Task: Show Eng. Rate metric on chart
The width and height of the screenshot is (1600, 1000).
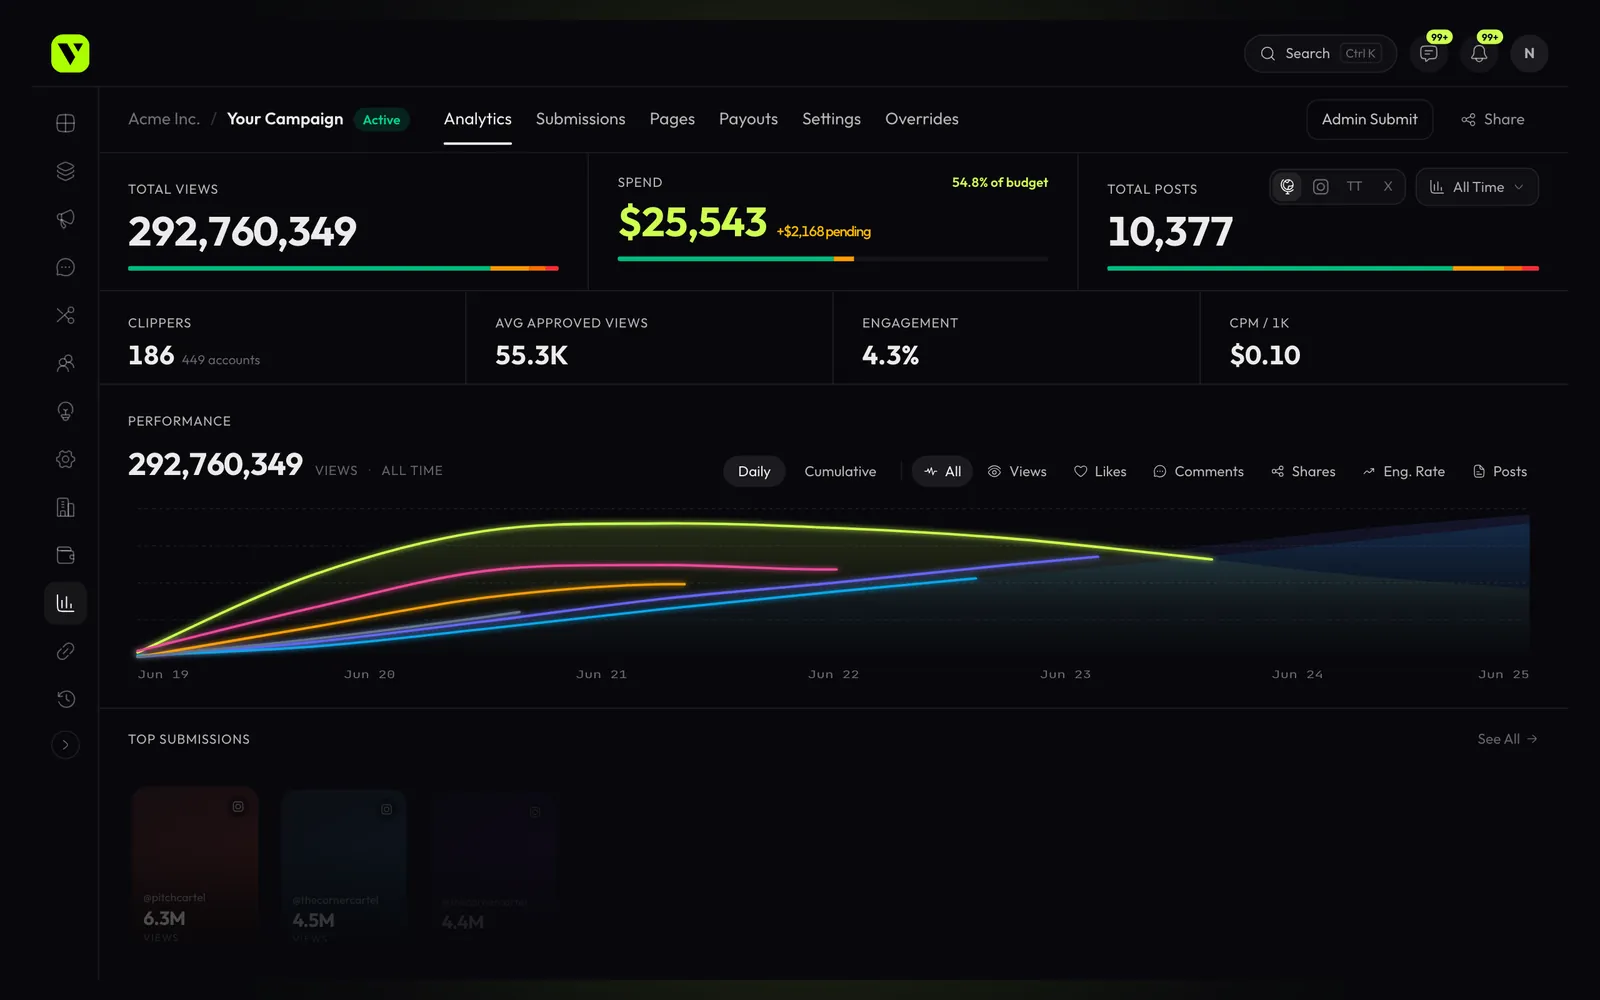Action: [x=1404, y=471]
